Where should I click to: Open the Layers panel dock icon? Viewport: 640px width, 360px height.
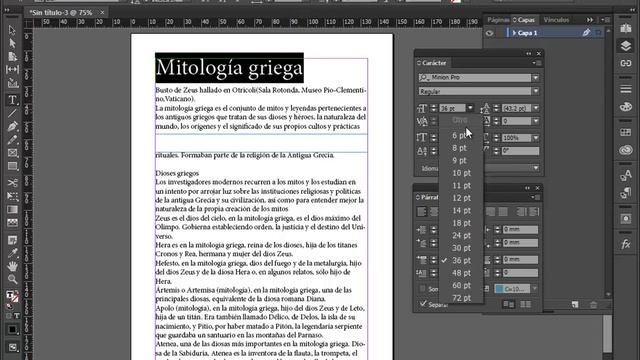pyautogui.click(x=626, y=46)
